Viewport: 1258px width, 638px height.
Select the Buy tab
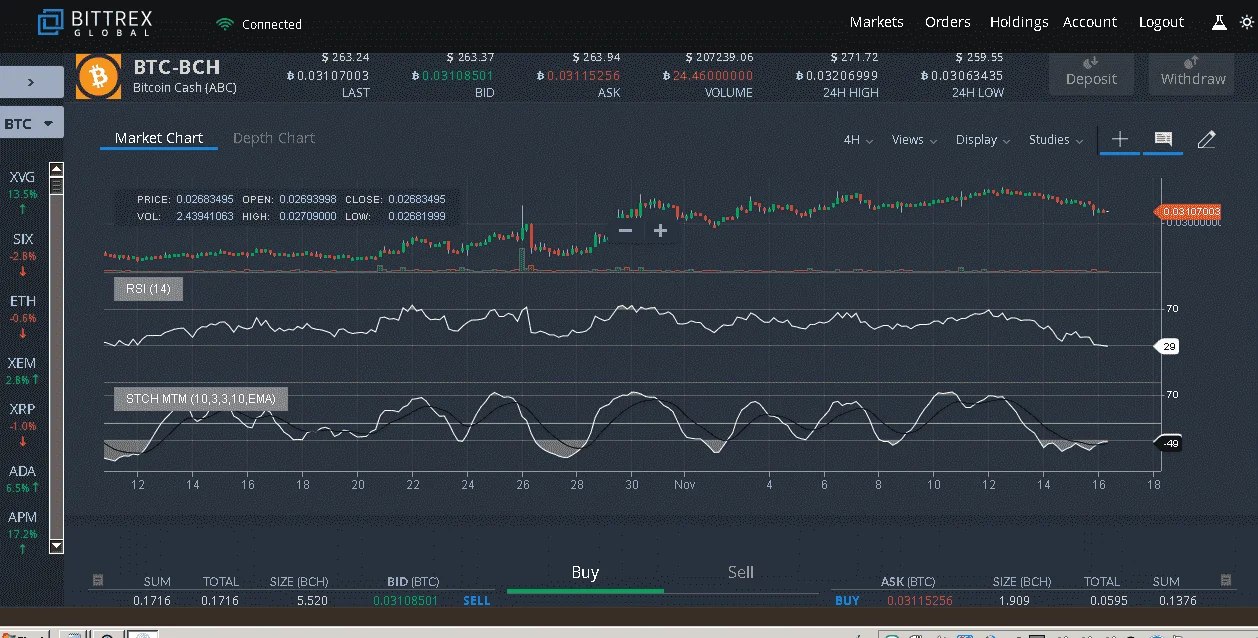[x=585, y=572]
